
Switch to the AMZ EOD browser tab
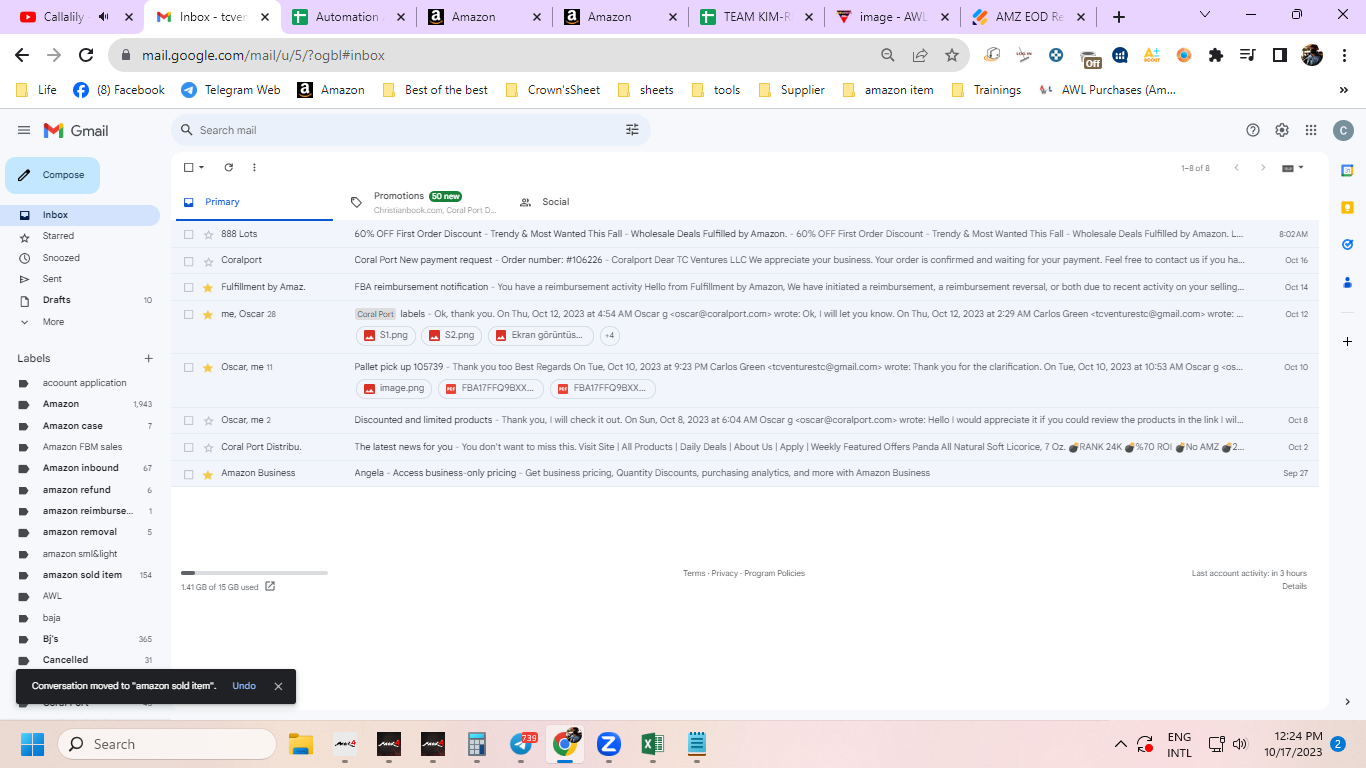click(x=1029, y=17)
